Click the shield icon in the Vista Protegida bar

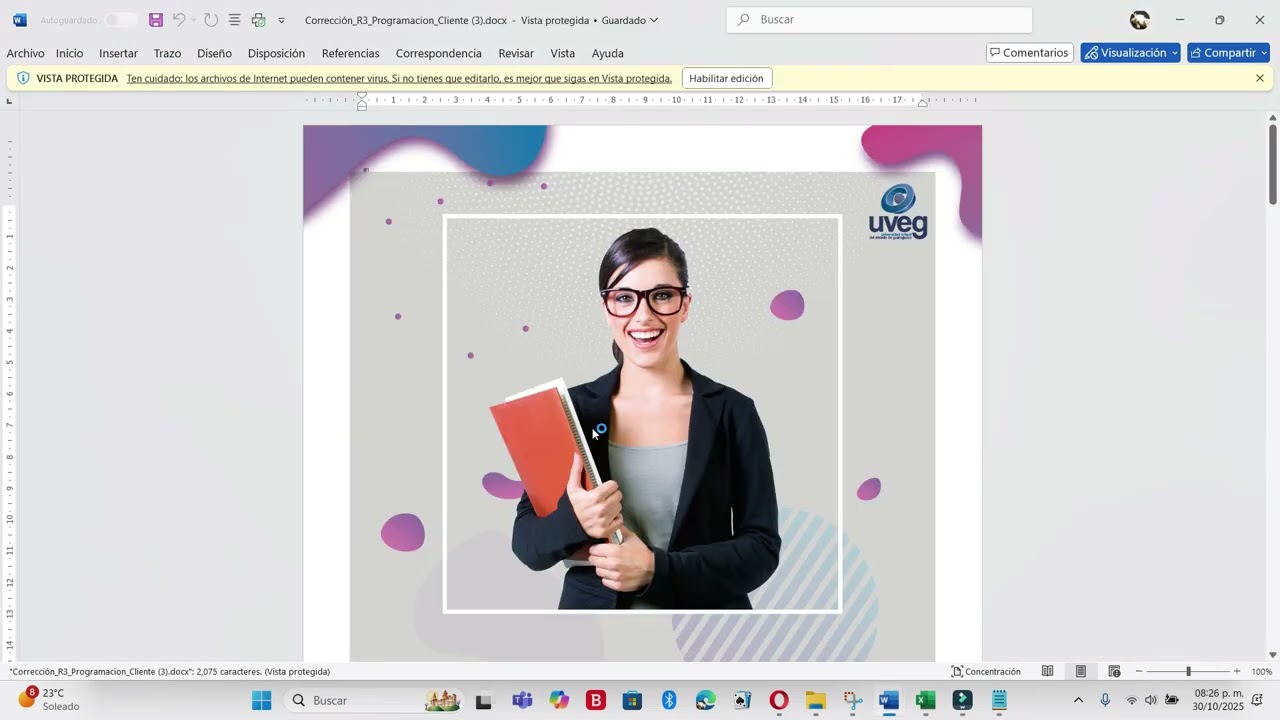click(23, 78)
